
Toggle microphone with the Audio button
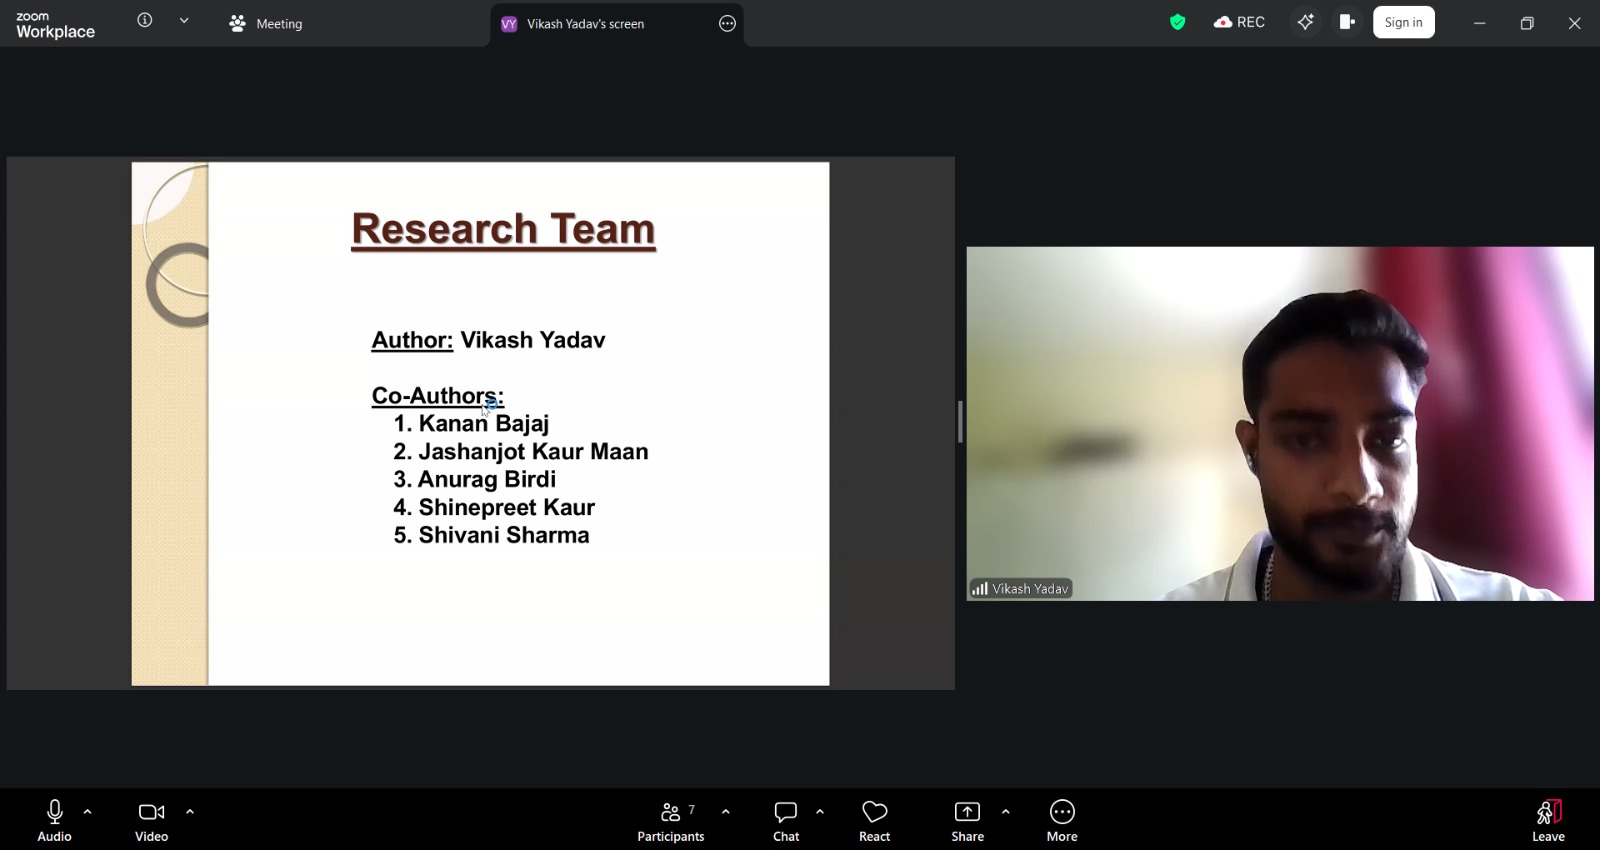click(x=55, y=820)
